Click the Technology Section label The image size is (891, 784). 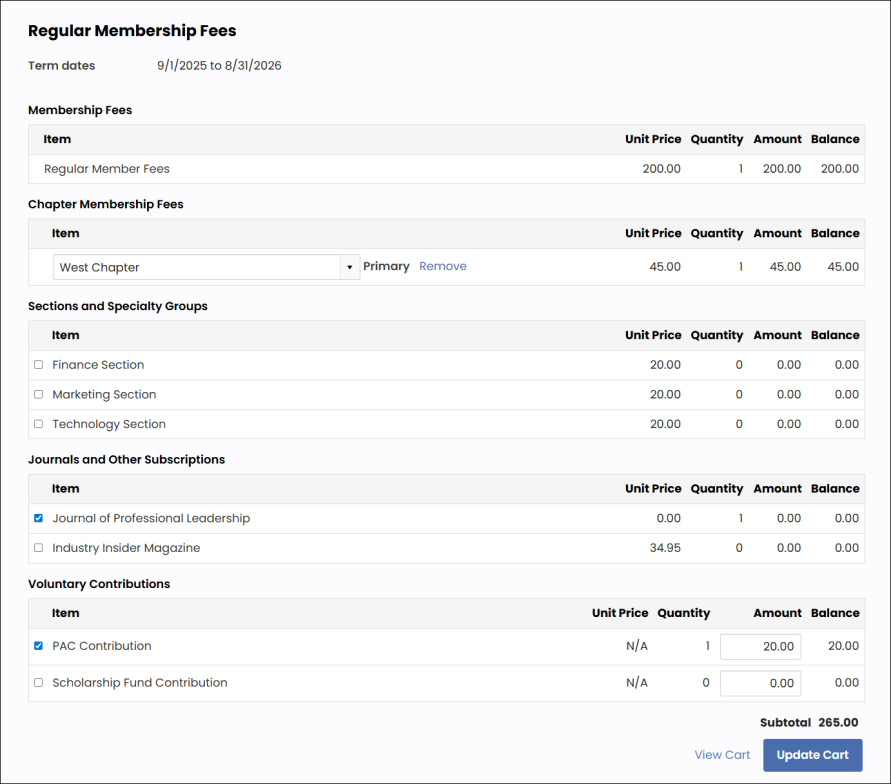[x=109, y=424]
